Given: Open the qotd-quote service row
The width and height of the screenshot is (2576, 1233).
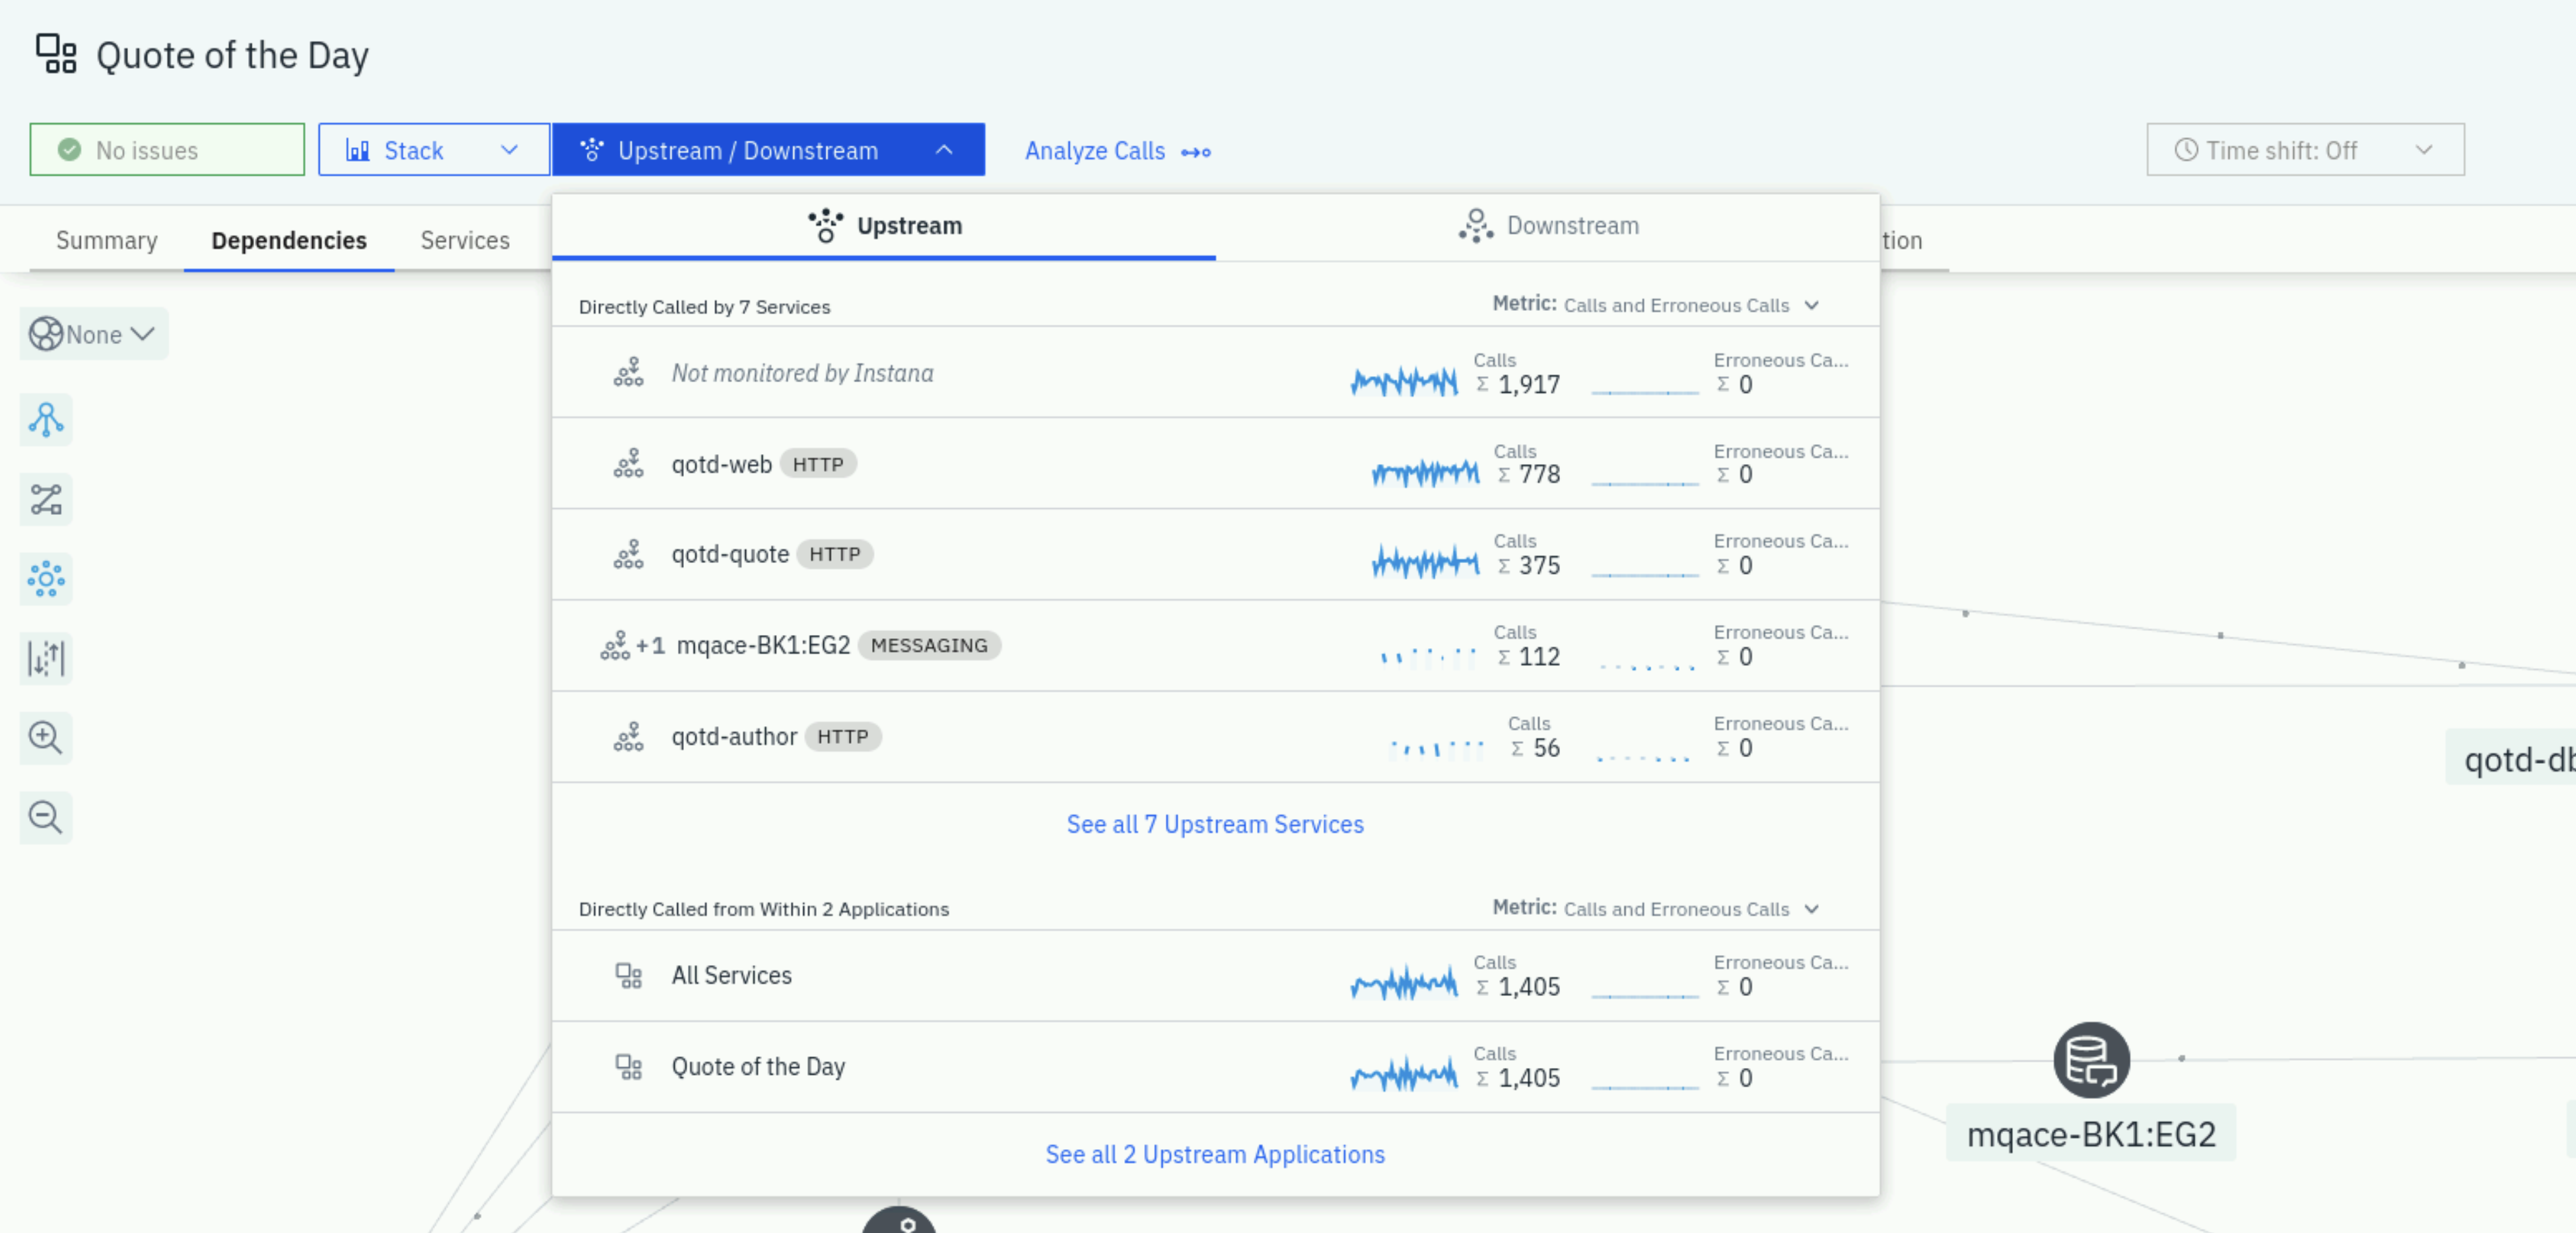Looking at the screenshot, I should [1216, 554].
